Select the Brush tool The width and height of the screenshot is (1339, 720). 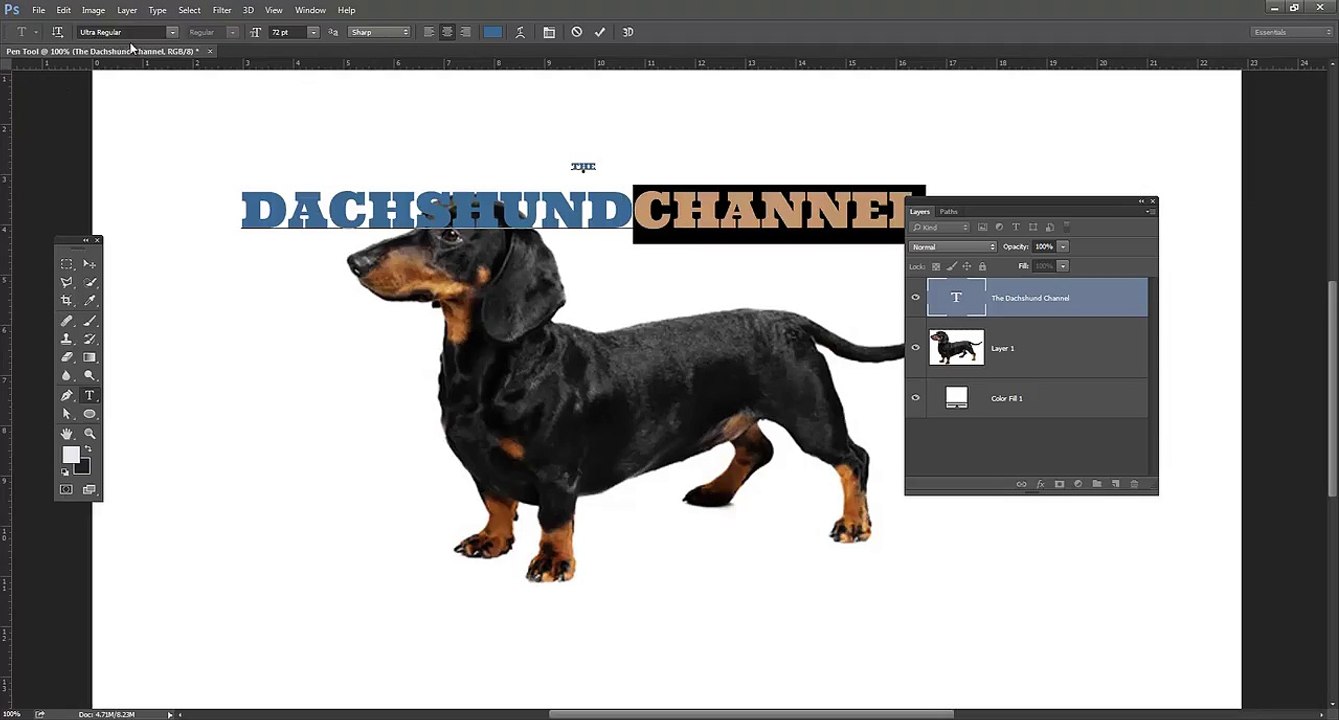(90, 321)
